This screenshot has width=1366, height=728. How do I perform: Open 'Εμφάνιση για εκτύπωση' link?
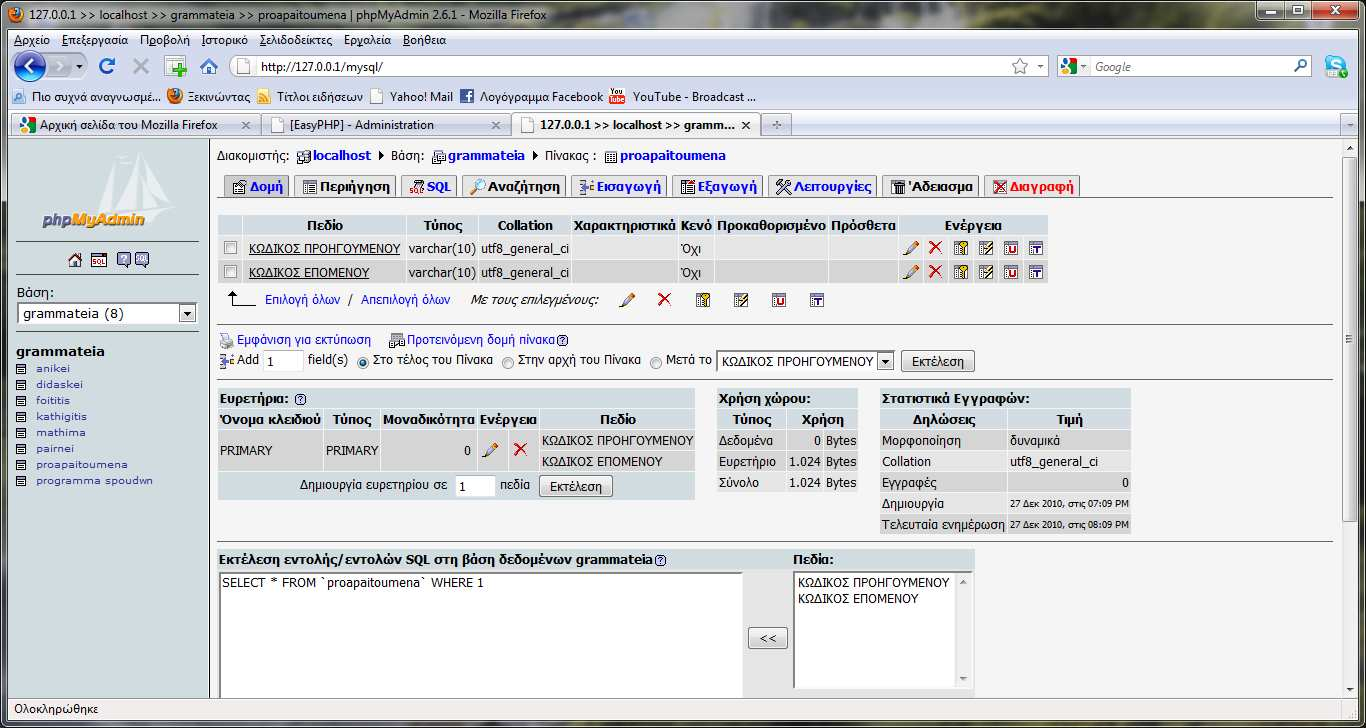[302, 340]
